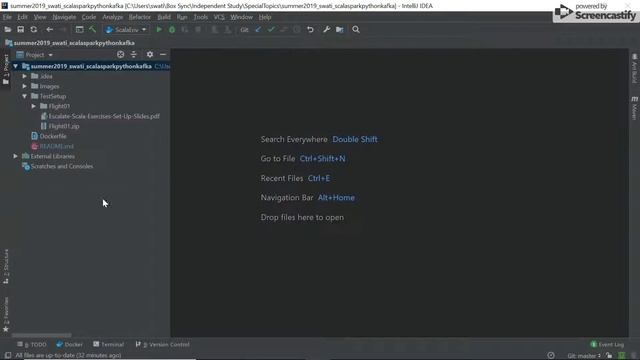This screenshot has width=640, height=360.
Task: Click the Build project hammer icon
Action: 92,29
